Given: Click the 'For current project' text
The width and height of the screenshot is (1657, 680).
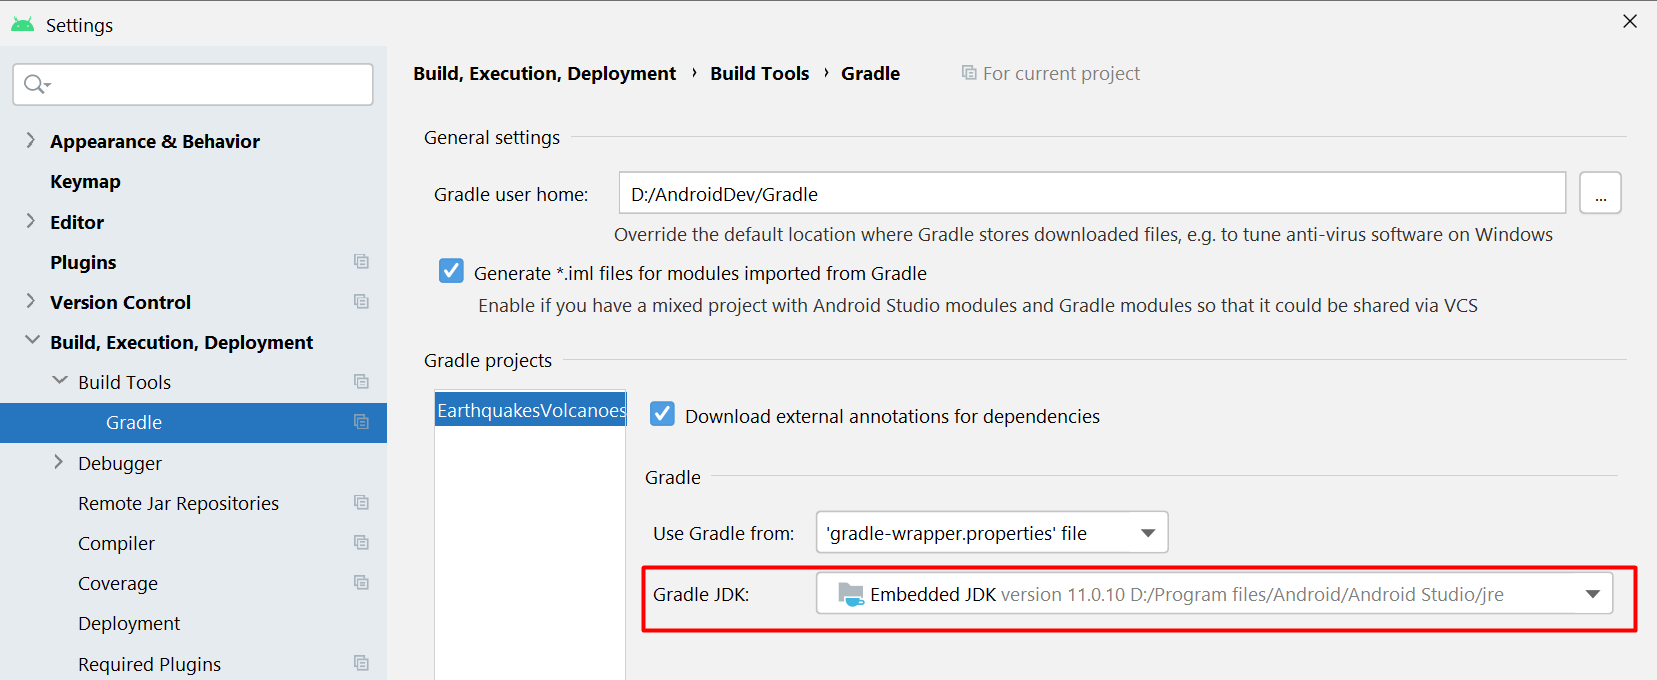Looking at the screenshot, I should click(1061, 73).
